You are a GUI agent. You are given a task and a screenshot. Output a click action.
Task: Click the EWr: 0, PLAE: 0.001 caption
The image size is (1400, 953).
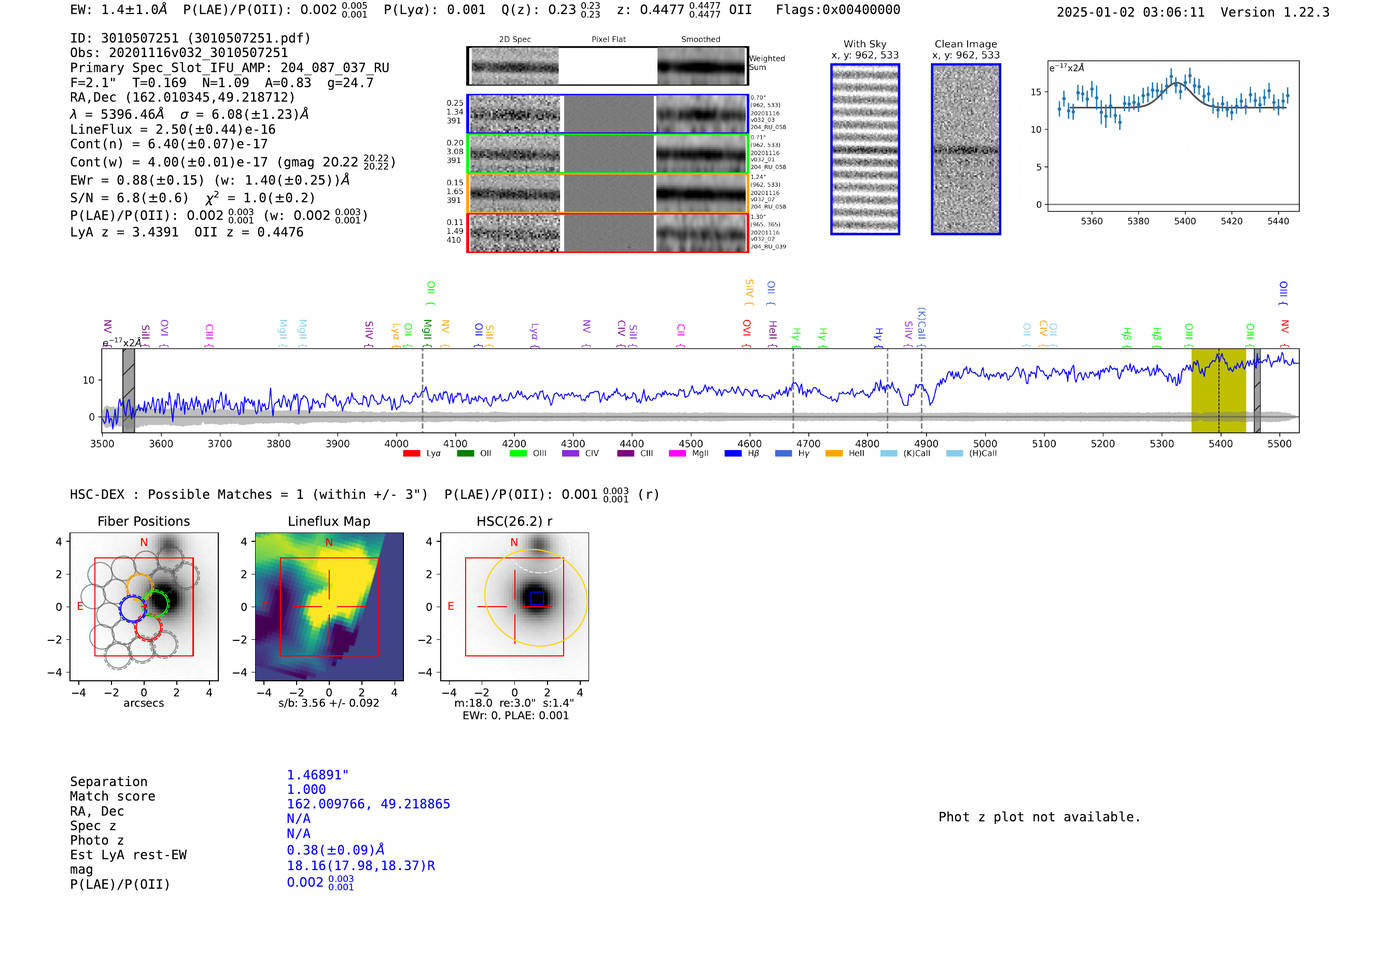tap(515, 715)
